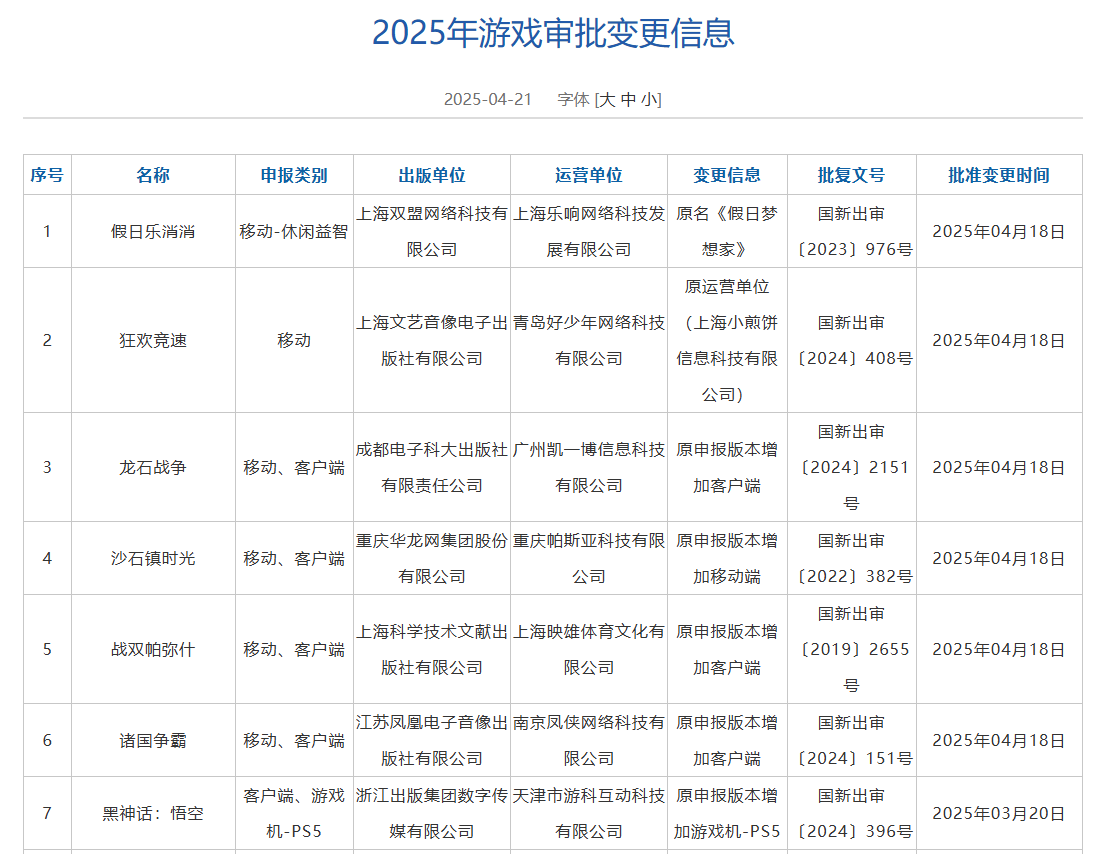Select game name 黑神话：悟空
This screenshot has width=1099, height=854.
tap(153, 813)
